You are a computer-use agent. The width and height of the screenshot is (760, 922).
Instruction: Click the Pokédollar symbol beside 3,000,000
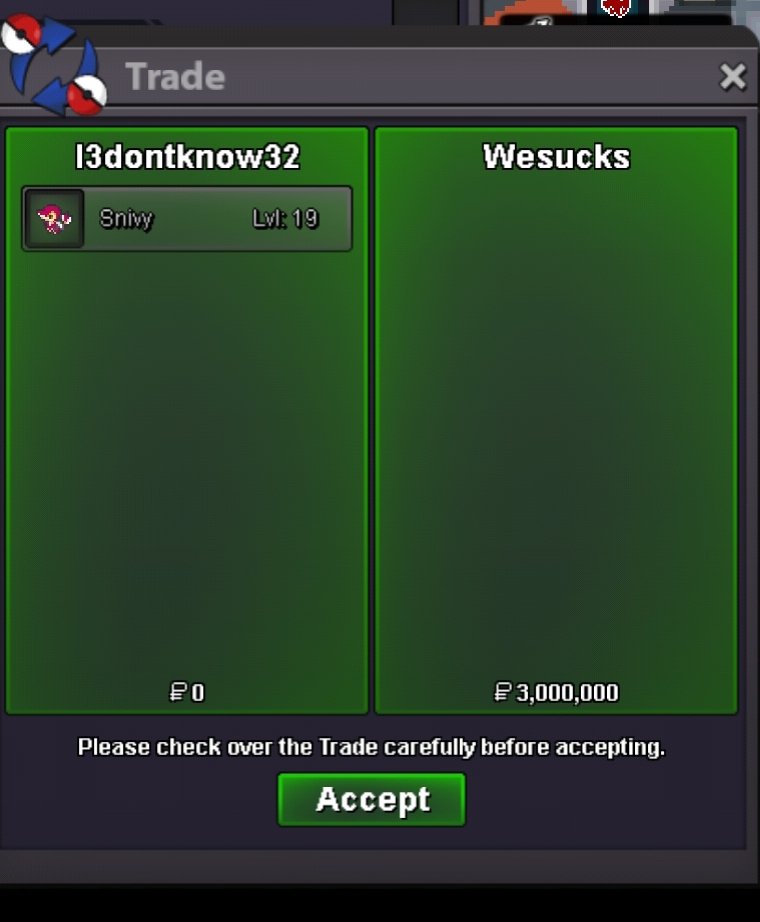[502, 692]
